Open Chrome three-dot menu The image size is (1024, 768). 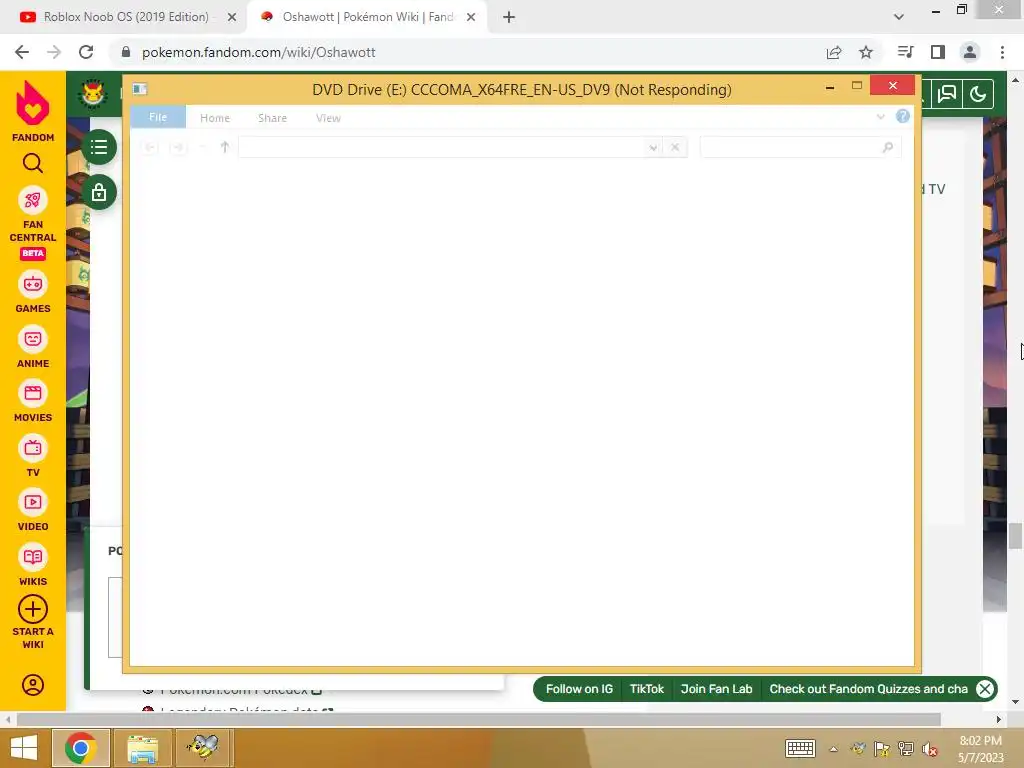pos(1002,52)
